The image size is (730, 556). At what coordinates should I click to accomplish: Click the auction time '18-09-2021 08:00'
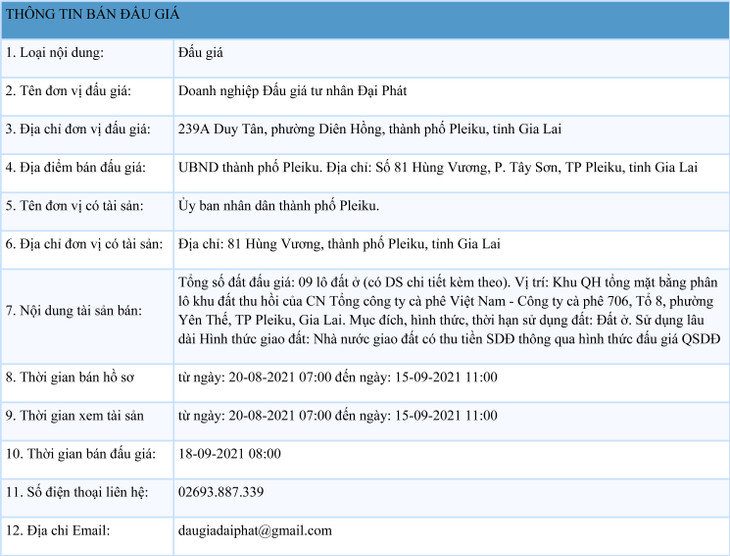coord(229,454)
